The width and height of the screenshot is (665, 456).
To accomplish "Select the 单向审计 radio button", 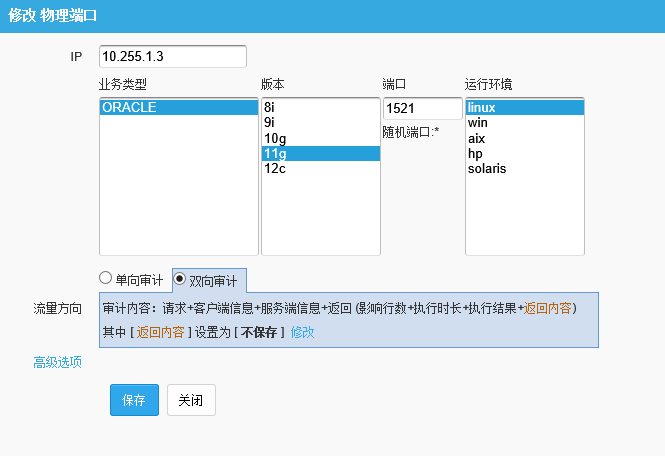I will tap(106, 278).
